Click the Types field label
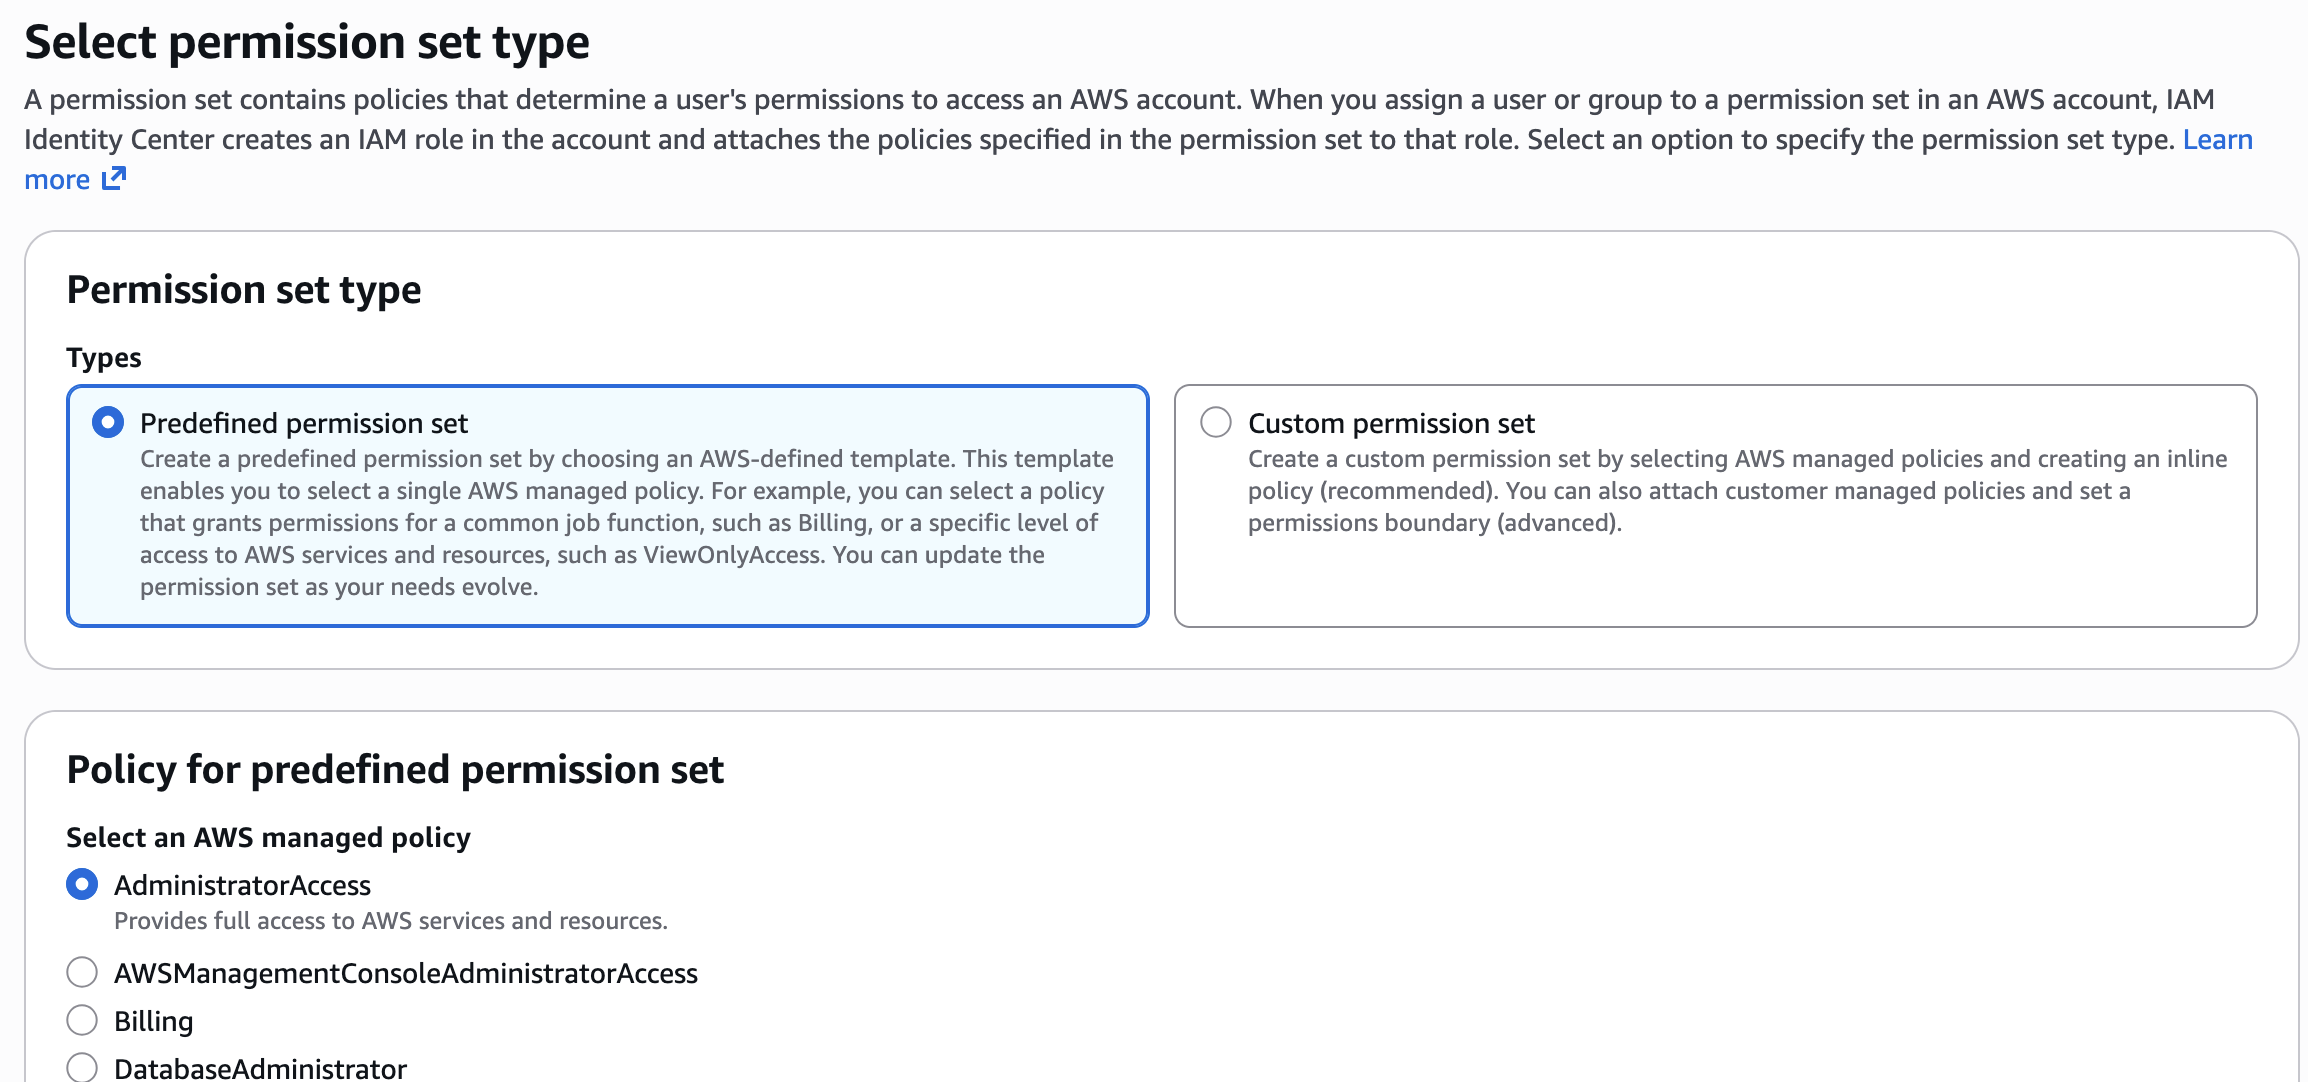This screenshot has height=1082, width=2308. coord(103,357)
